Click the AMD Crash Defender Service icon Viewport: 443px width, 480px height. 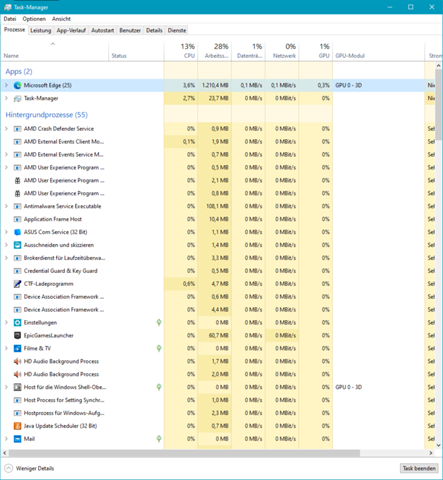point(17,129)
